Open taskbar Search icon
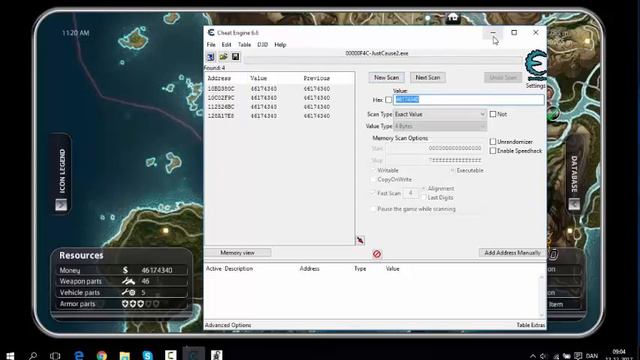The width and height of the screenshot is (640, 360). [33, 356]
